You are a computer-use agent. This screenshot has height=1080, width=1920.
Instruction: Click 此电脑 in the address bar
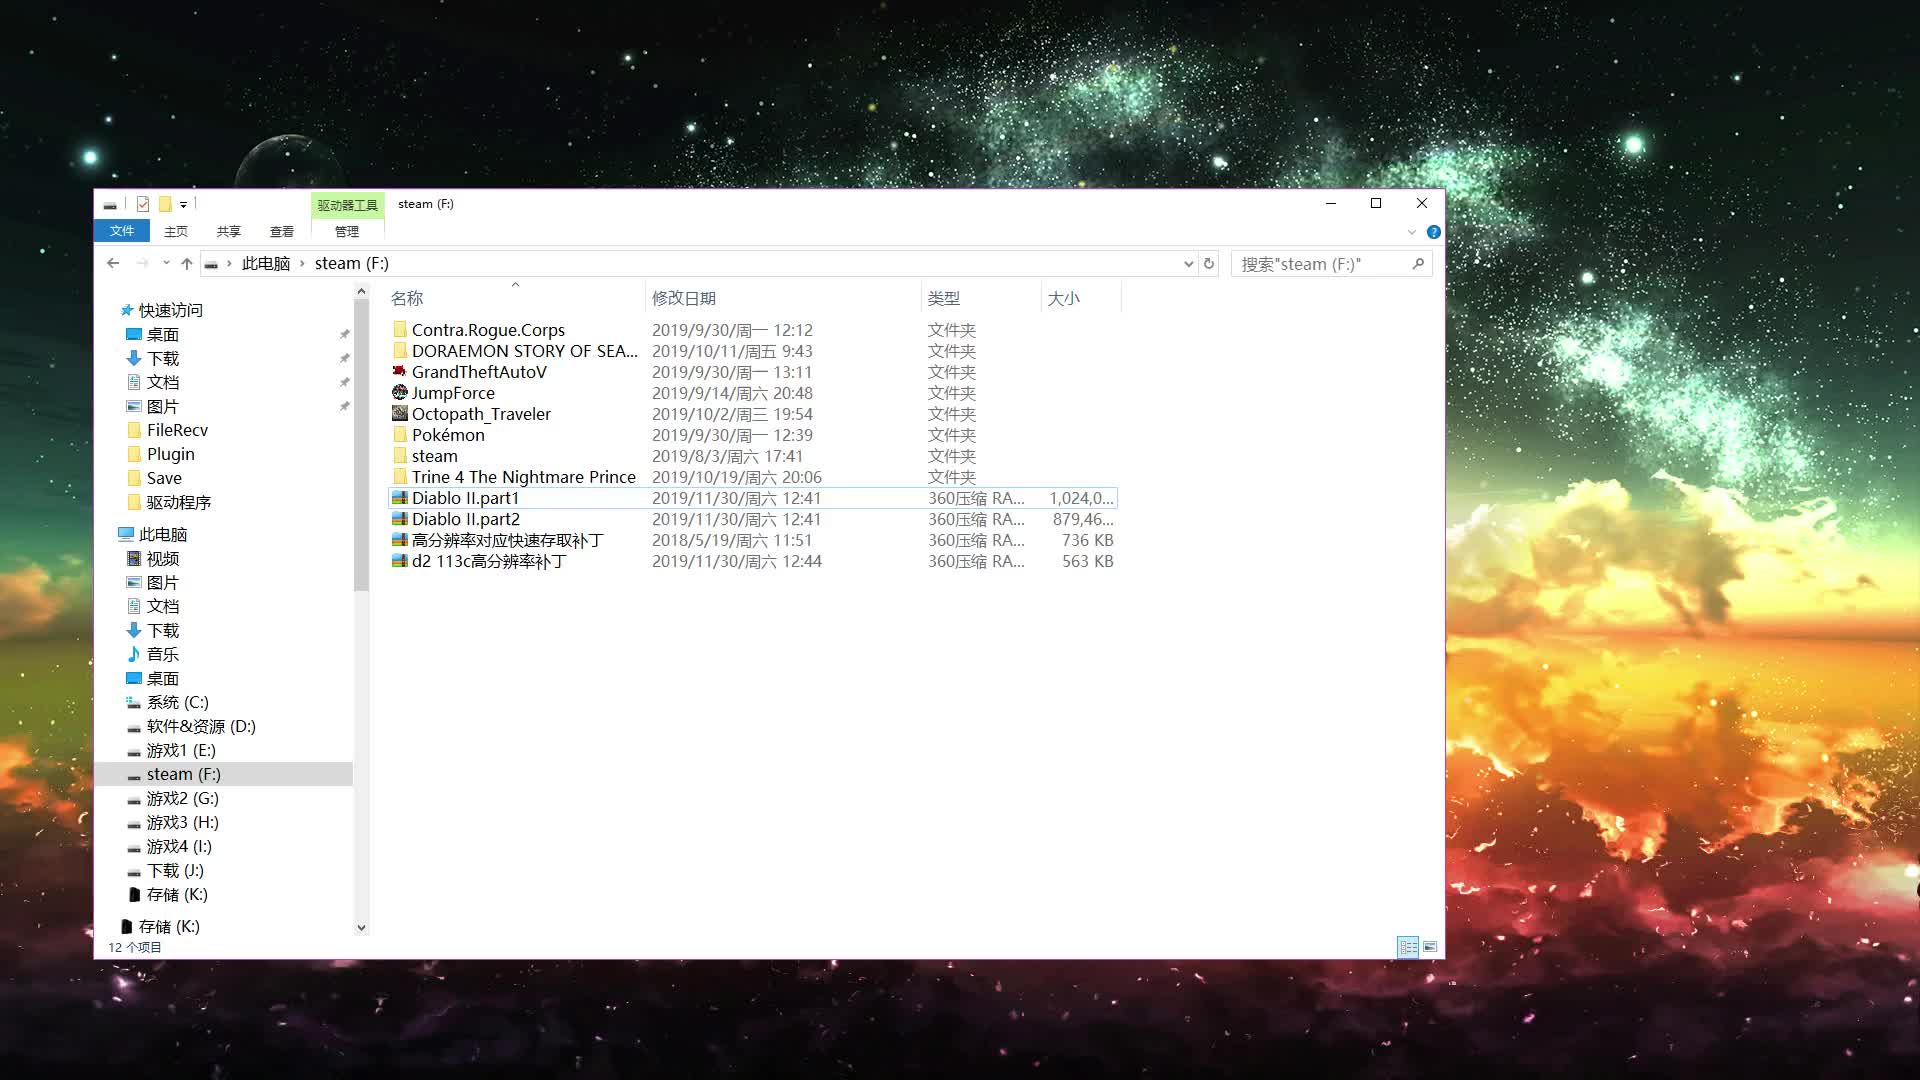tap(266, 264)
